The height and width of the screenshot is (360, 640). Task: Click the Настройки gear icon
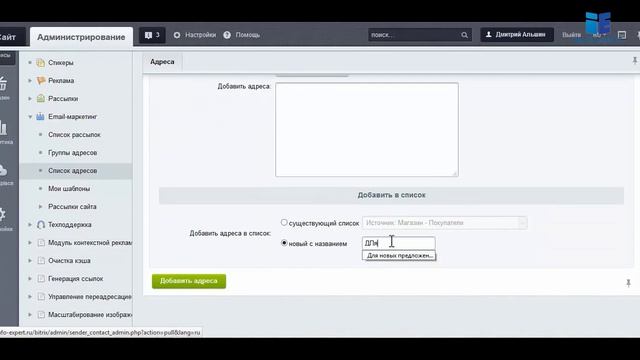click(177, 35)
